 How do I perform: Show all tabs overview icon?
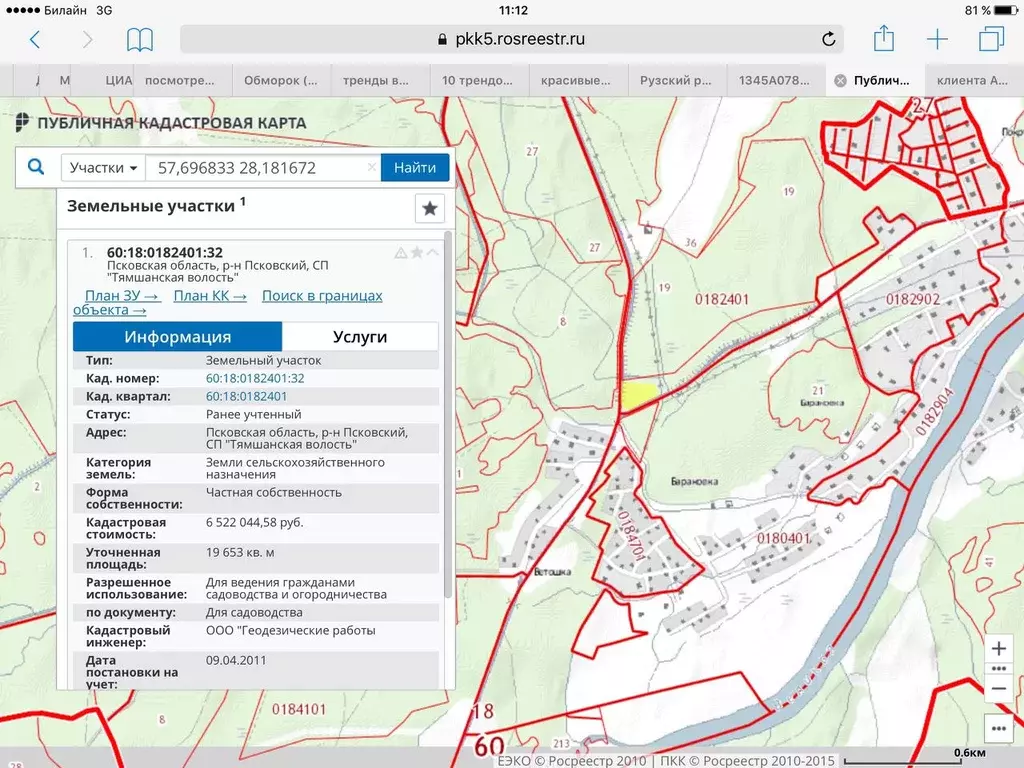991,39
